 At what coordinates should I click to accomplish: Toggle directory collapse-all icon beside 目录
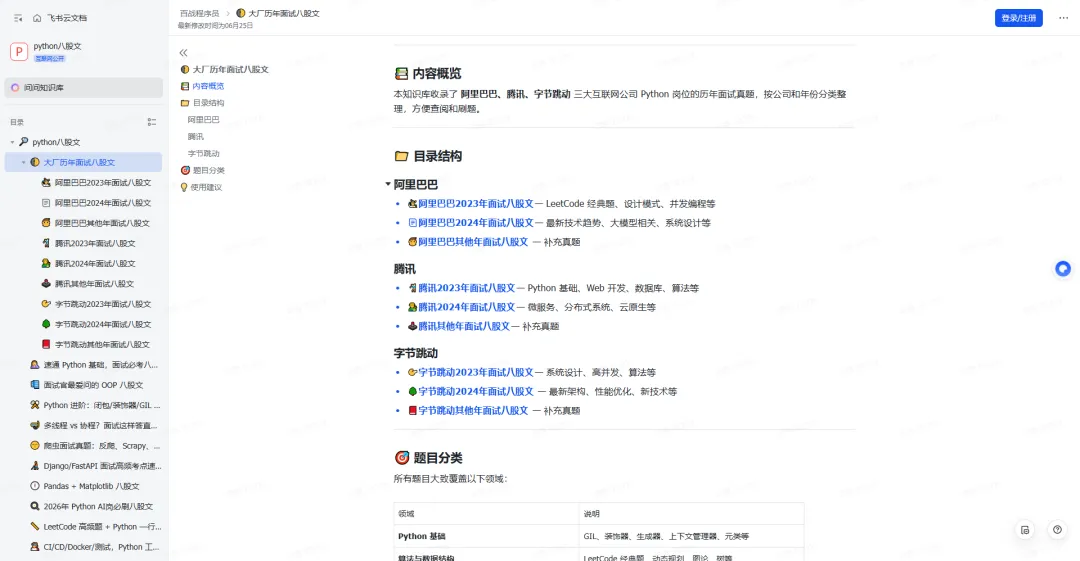tap(152, 122)
